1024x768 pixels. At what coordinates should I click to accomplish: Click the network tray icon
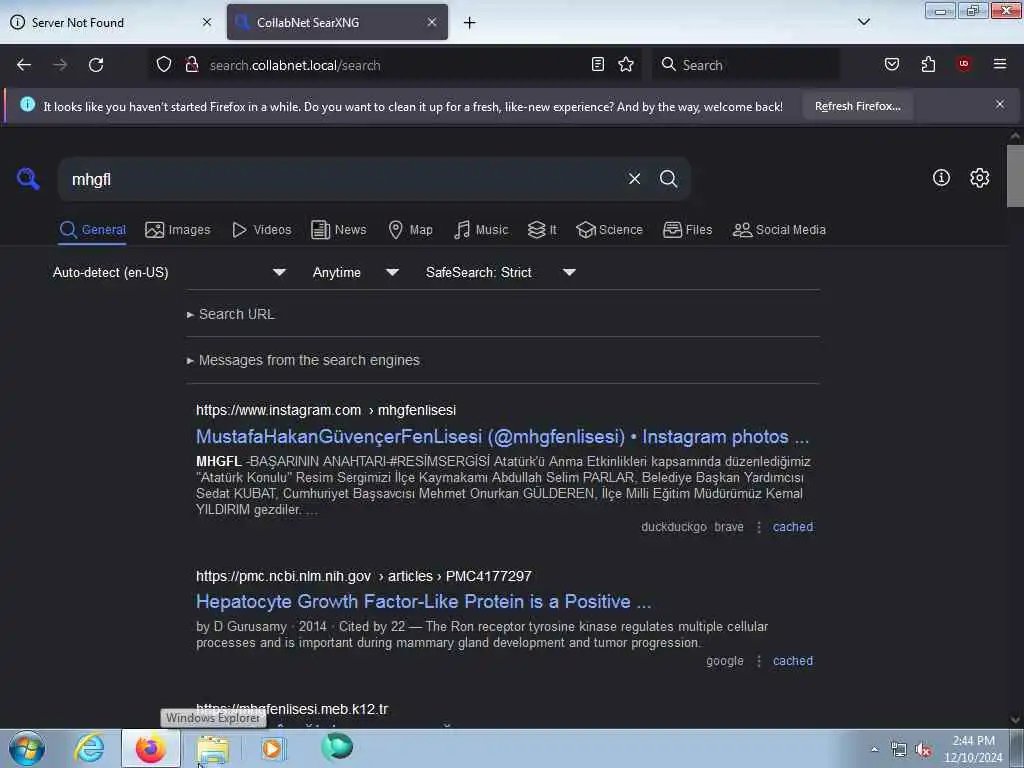tap(899, 750)
